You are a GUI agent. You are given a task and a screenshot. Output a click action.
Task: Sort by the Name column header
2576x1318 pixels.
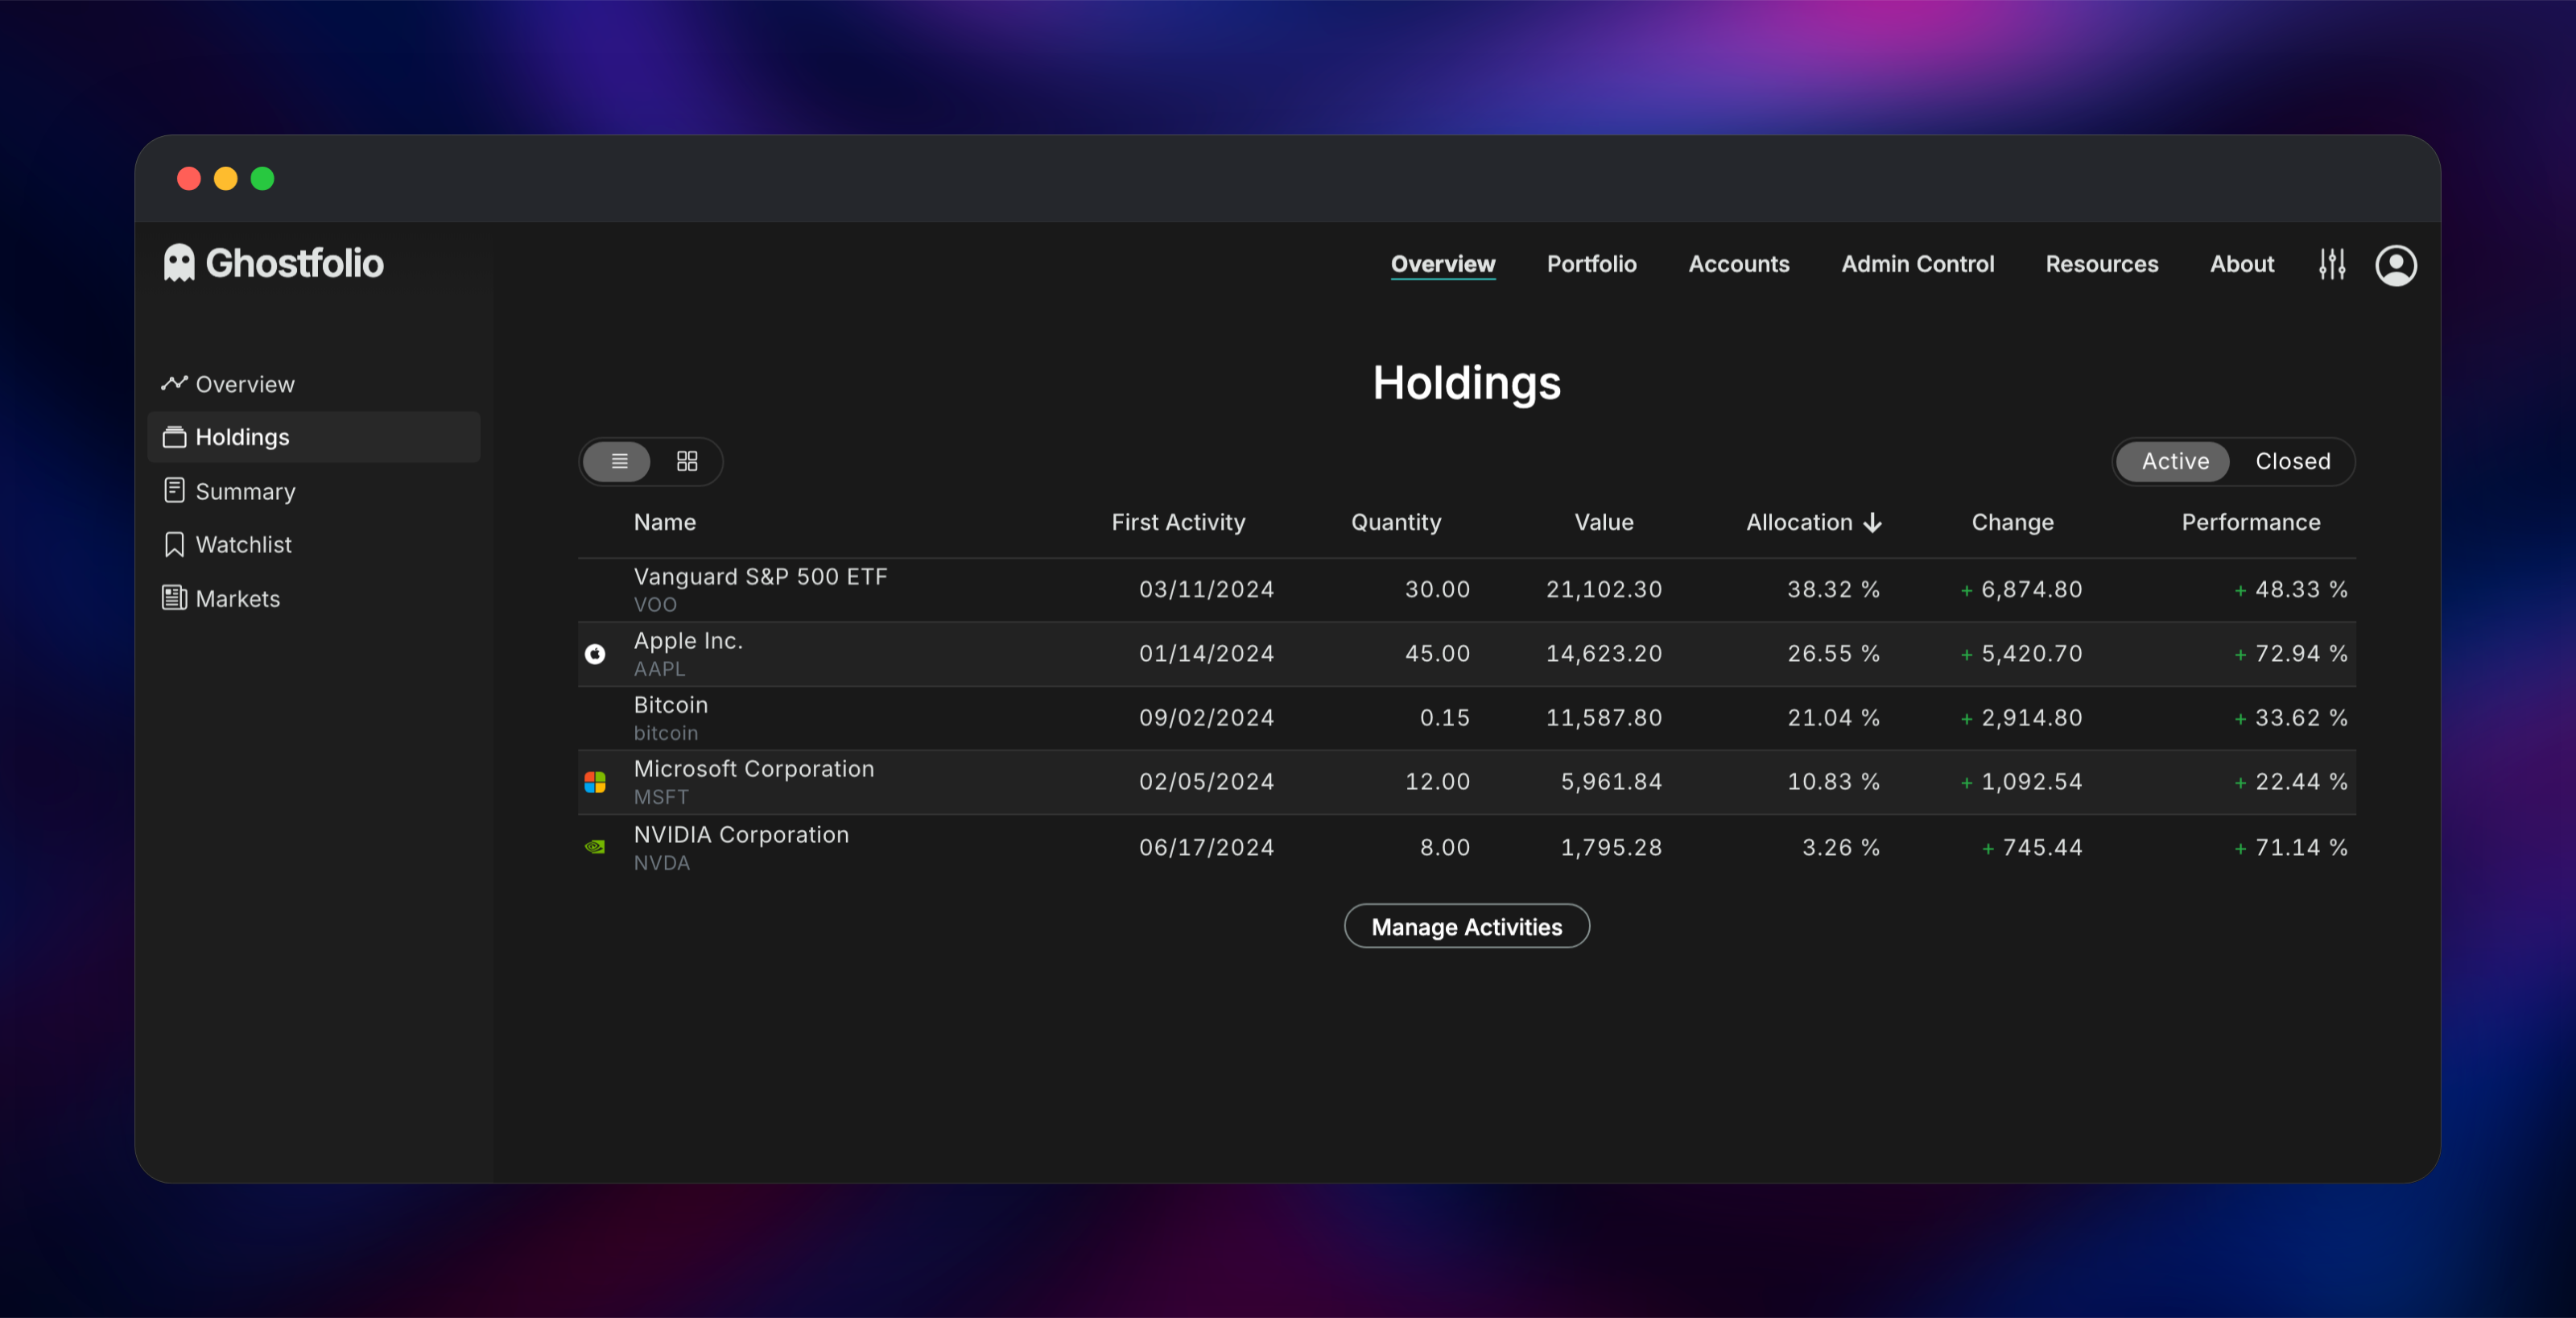665,522
